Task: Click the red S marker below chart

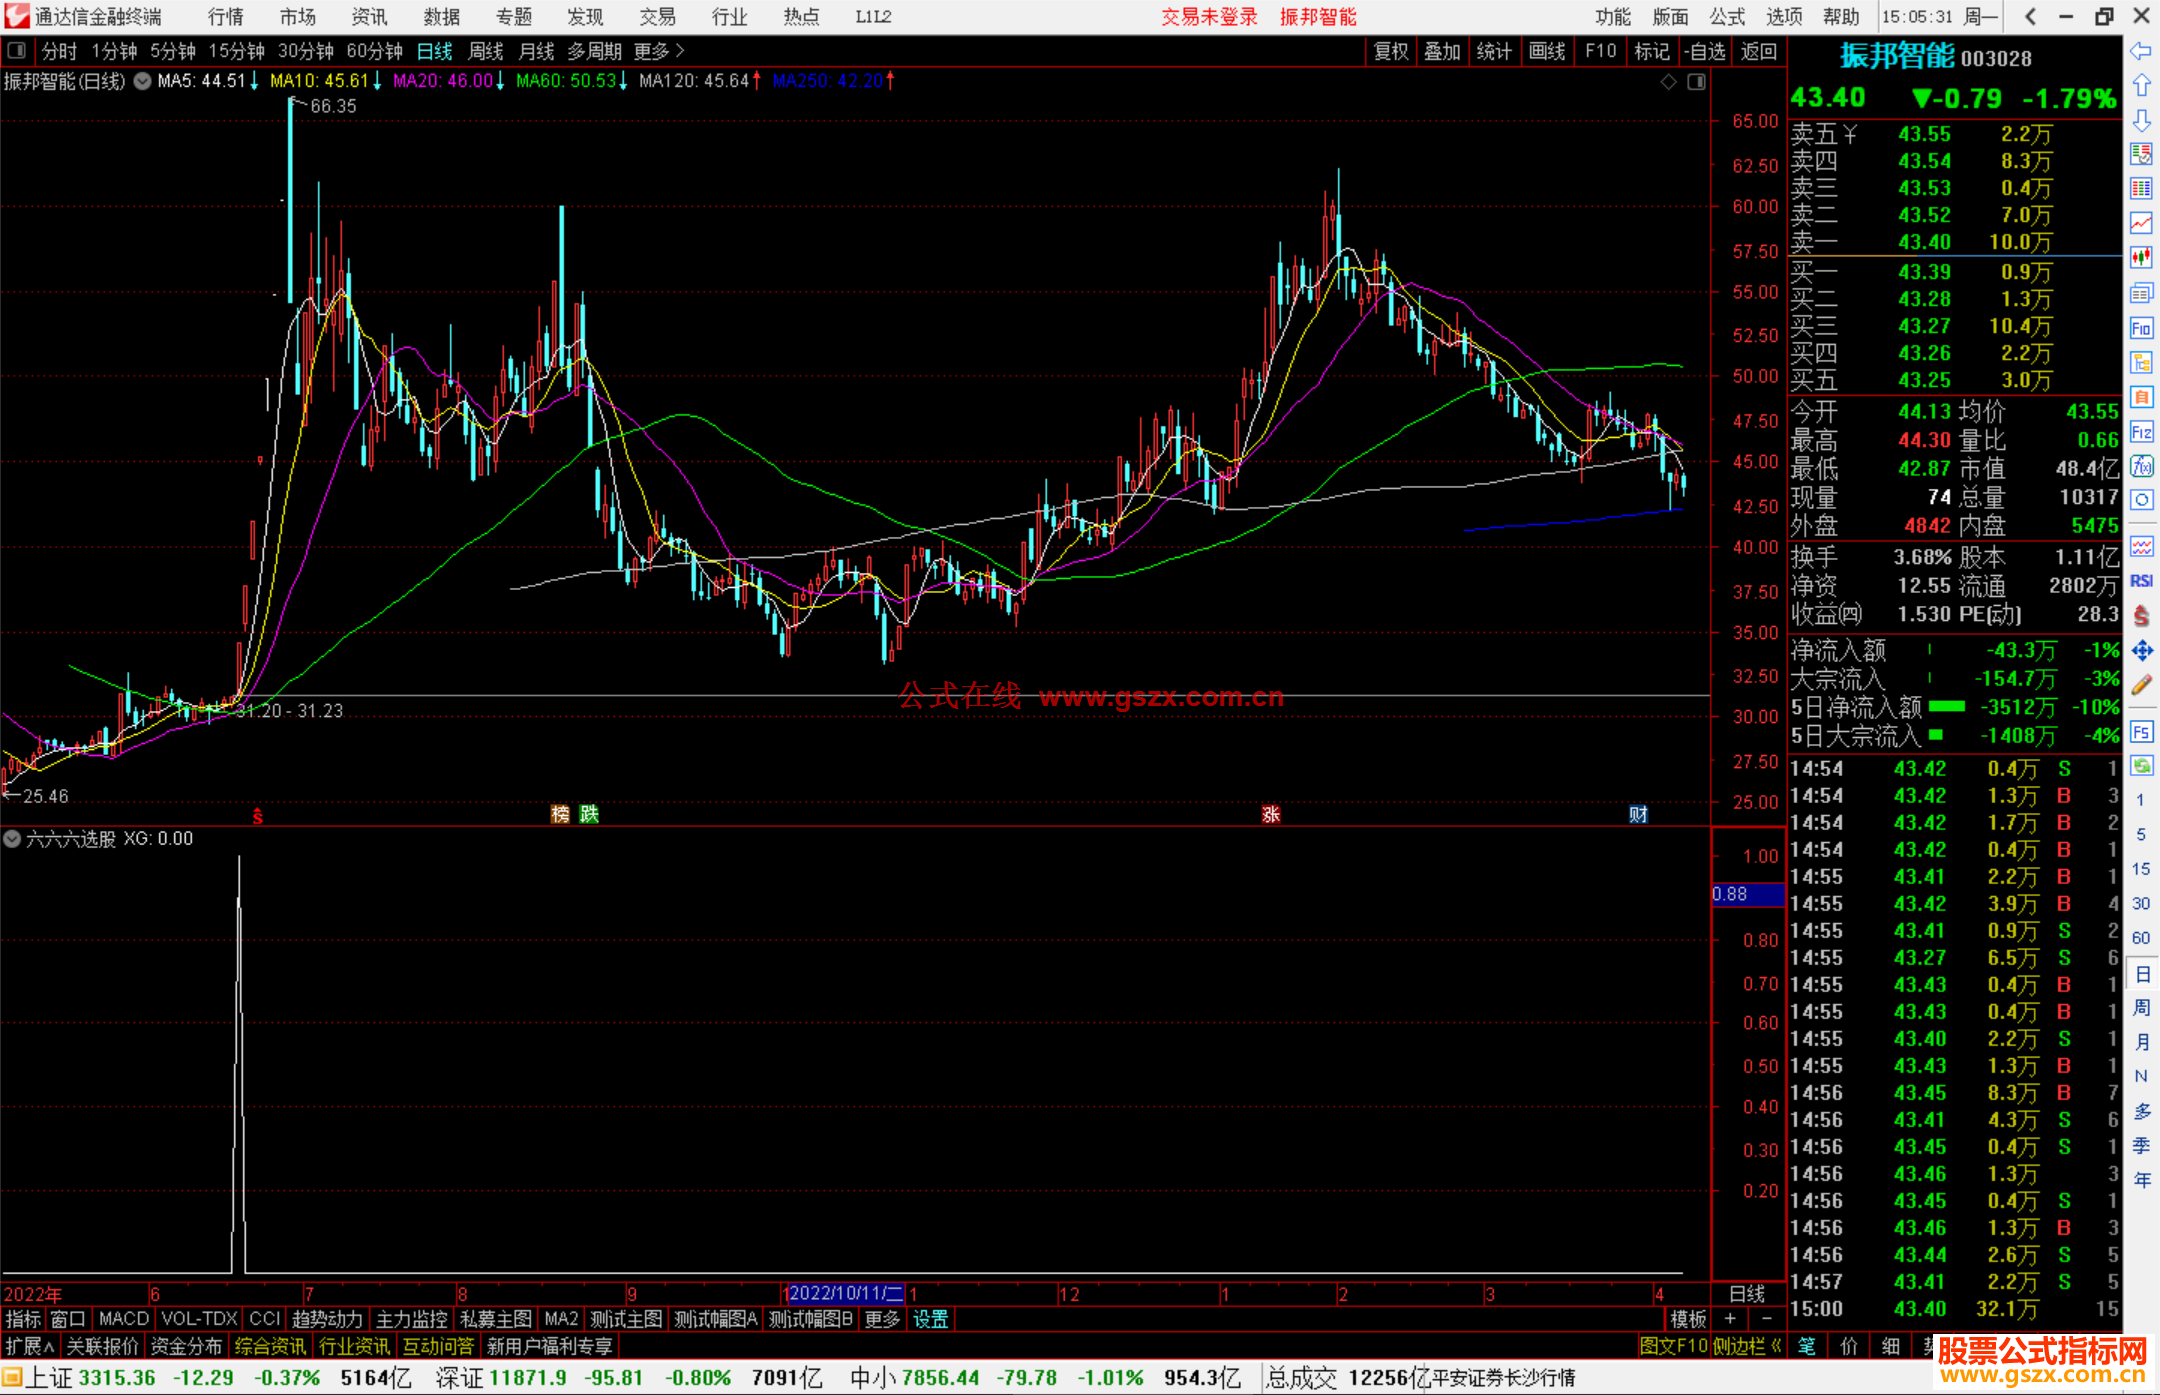Action: tap(258, 816)
